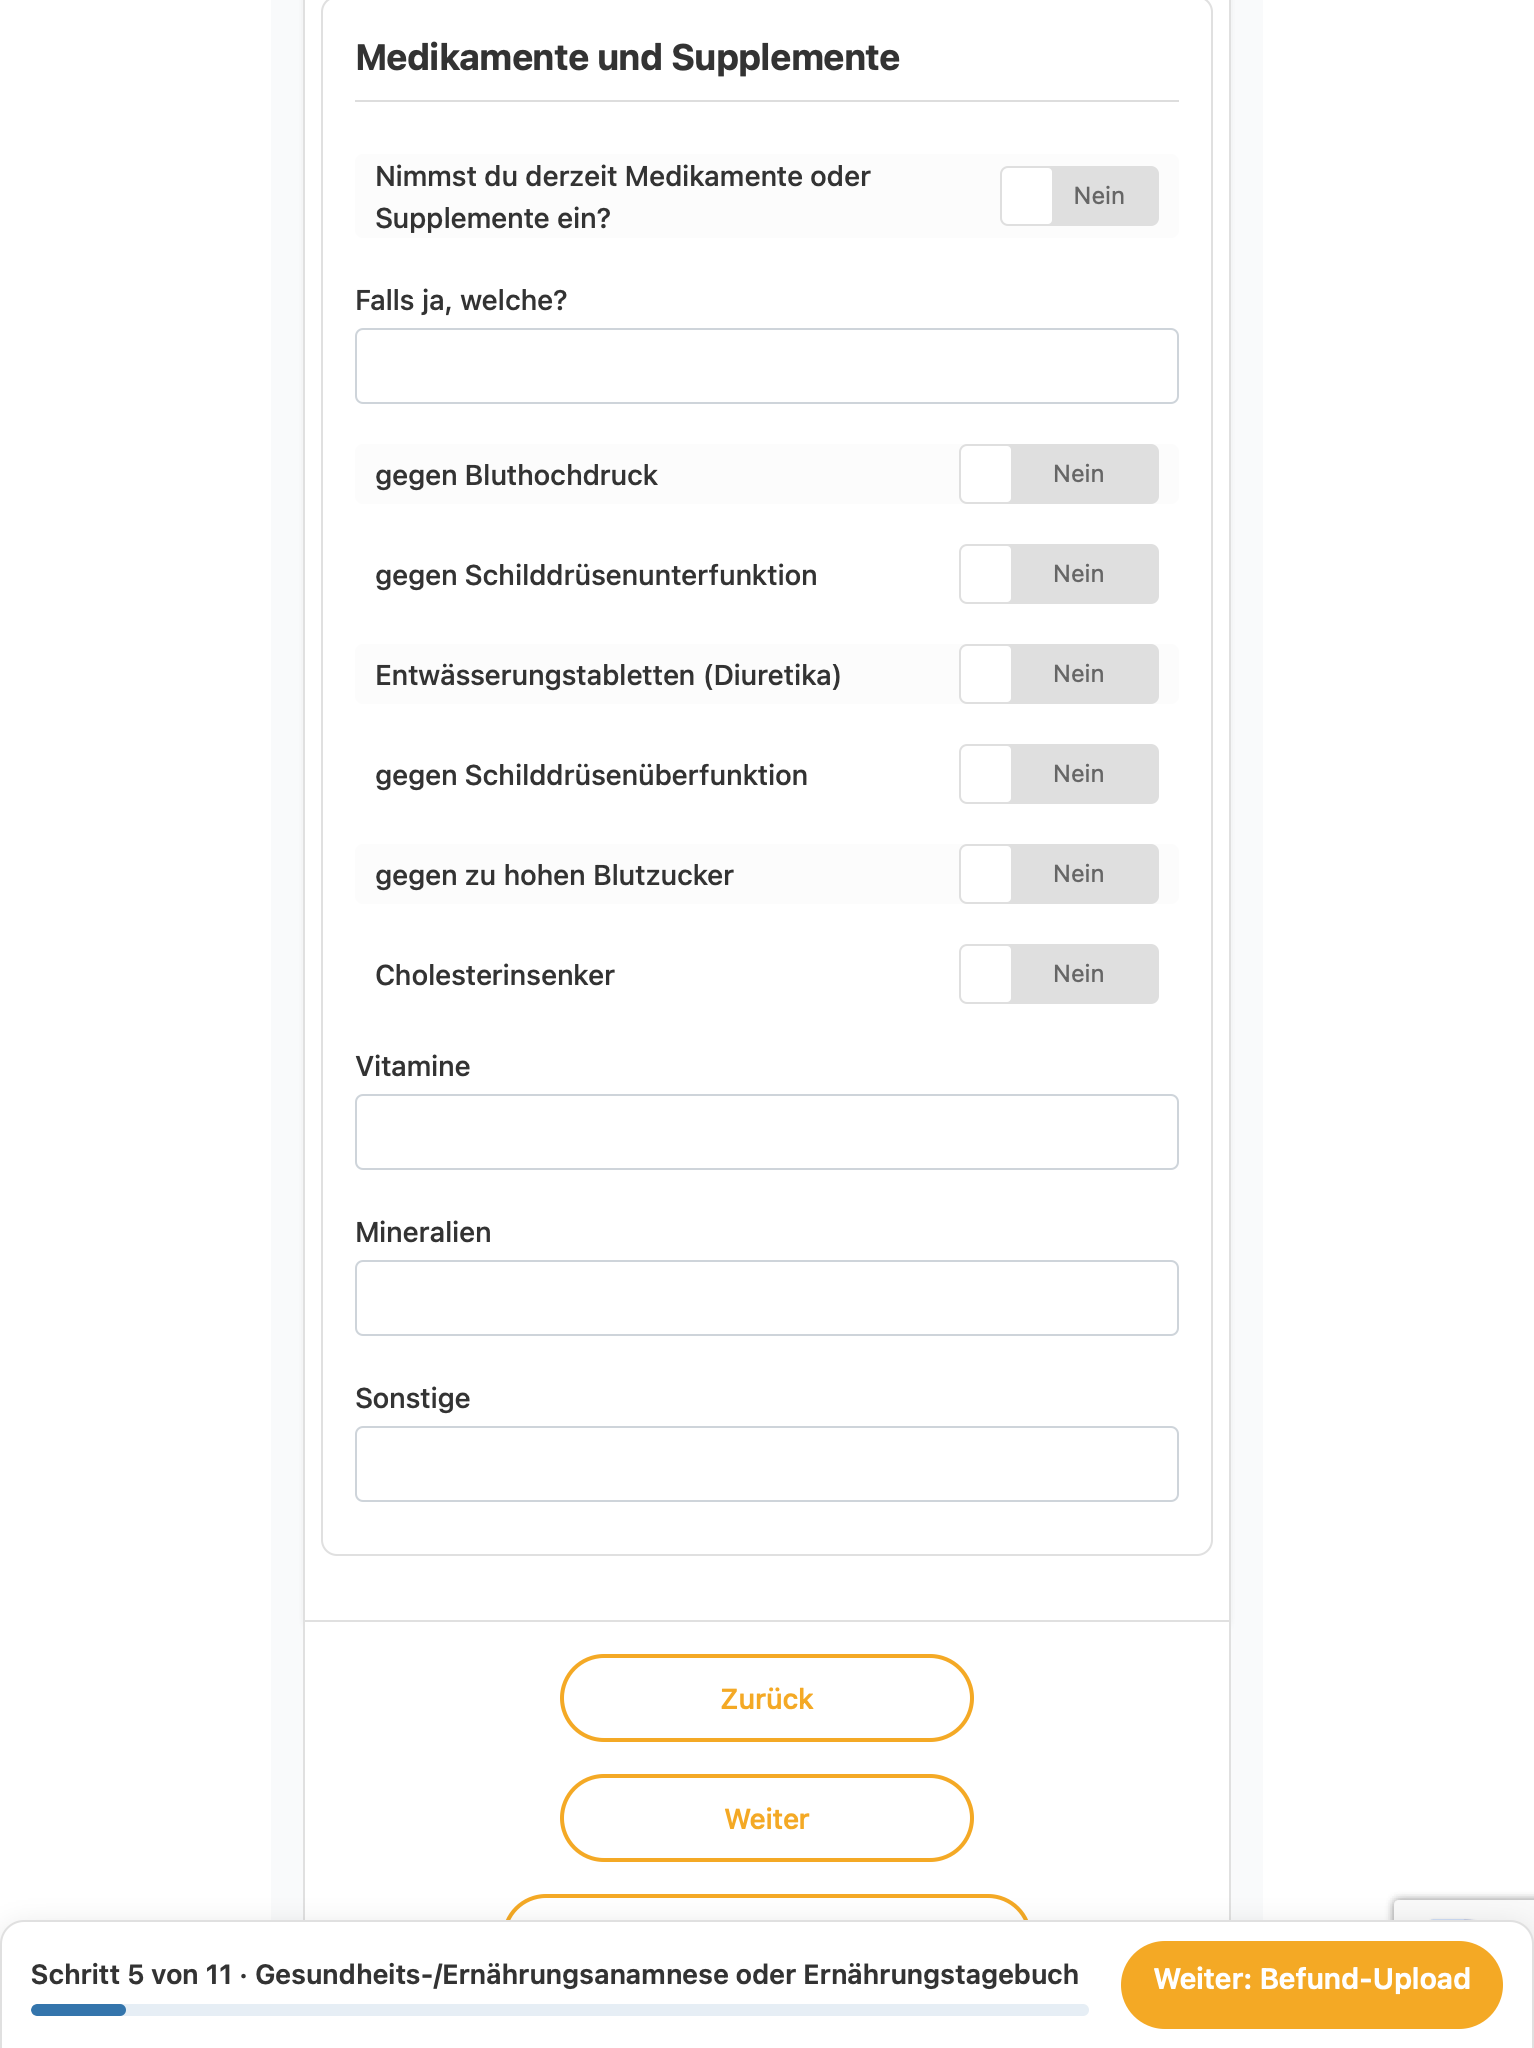The image size is (1534, 2048).
Task: Click the 'Schritt 5 von 11' step label
Action: (131, 1975)
